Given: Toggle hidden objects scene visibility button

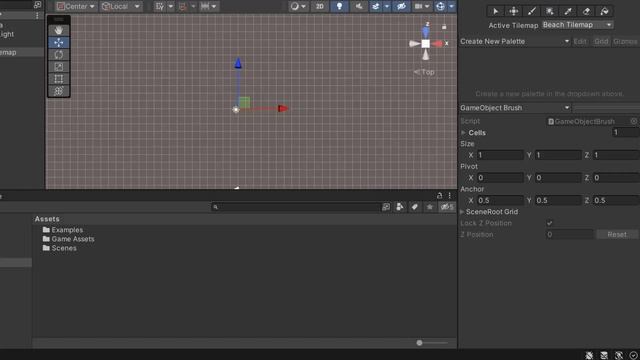Looking at the screenshot, I should pyautogui.click(x=402, y=6).
